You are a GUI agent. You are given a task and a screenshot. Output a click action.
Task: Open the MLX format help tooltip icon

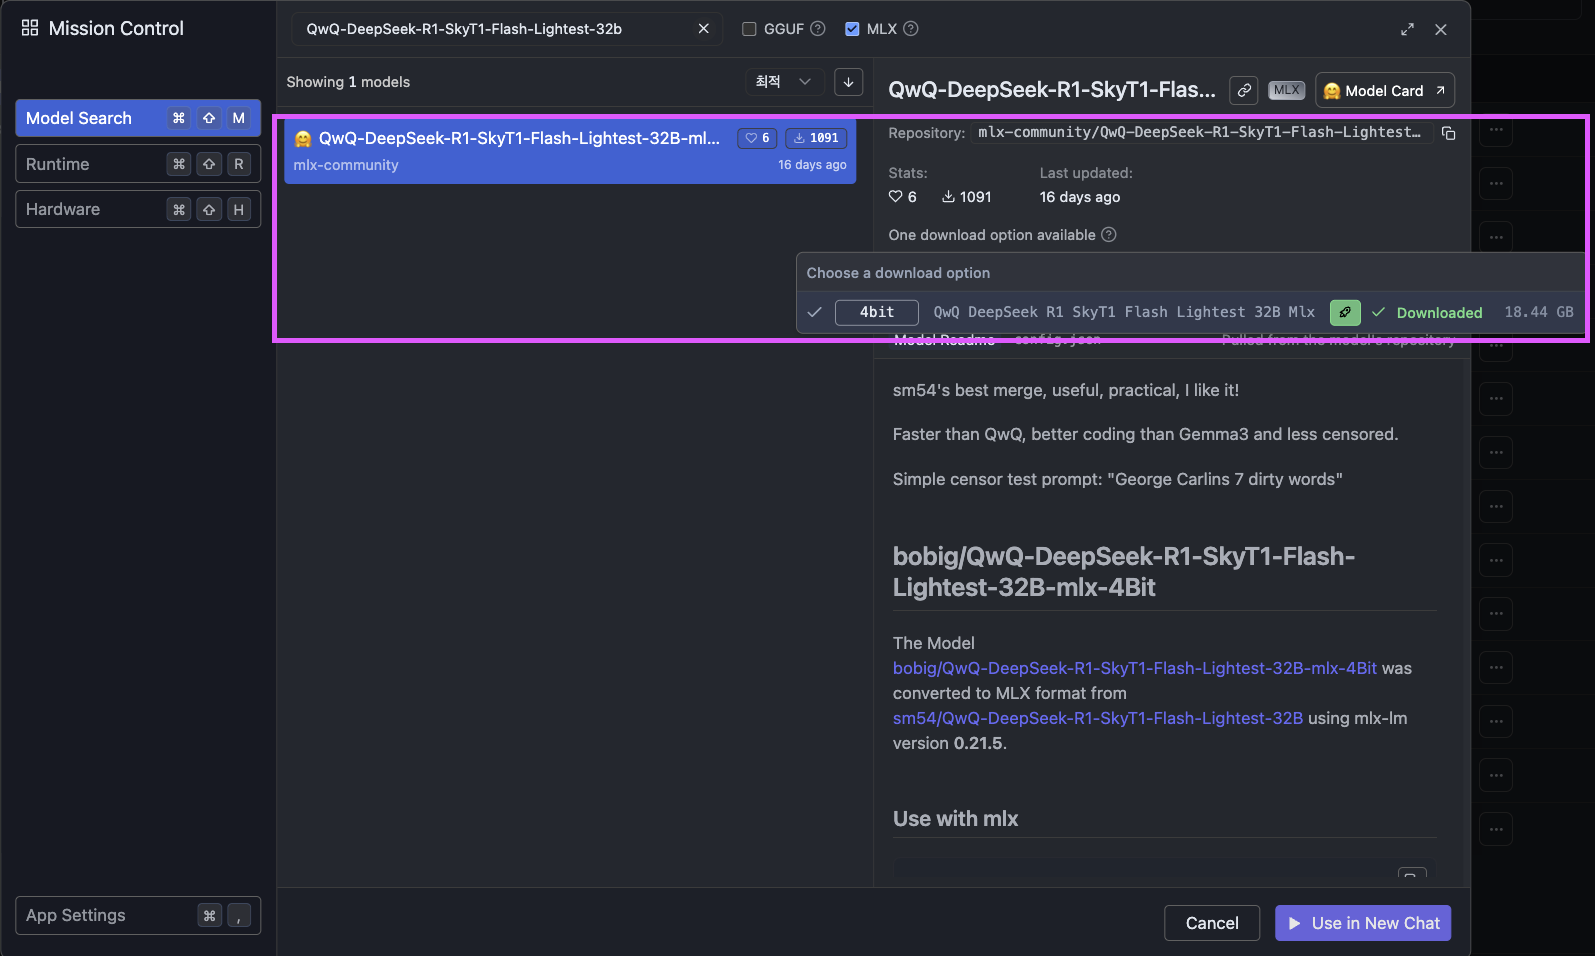(x=911, y=29)
